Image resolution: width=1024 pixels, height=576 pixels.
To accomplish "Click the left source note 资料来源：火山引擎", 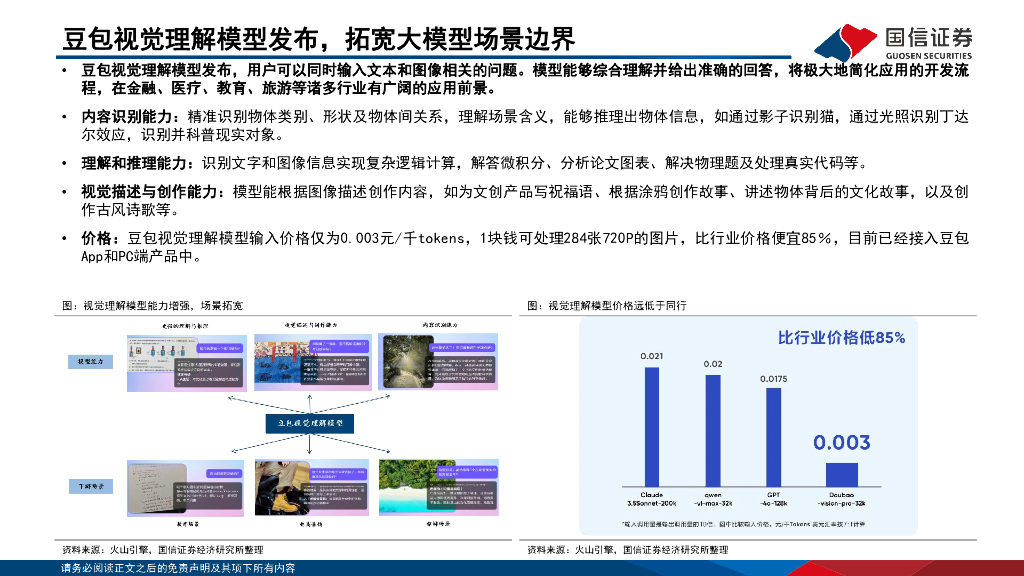I will [x=163, y=551].
